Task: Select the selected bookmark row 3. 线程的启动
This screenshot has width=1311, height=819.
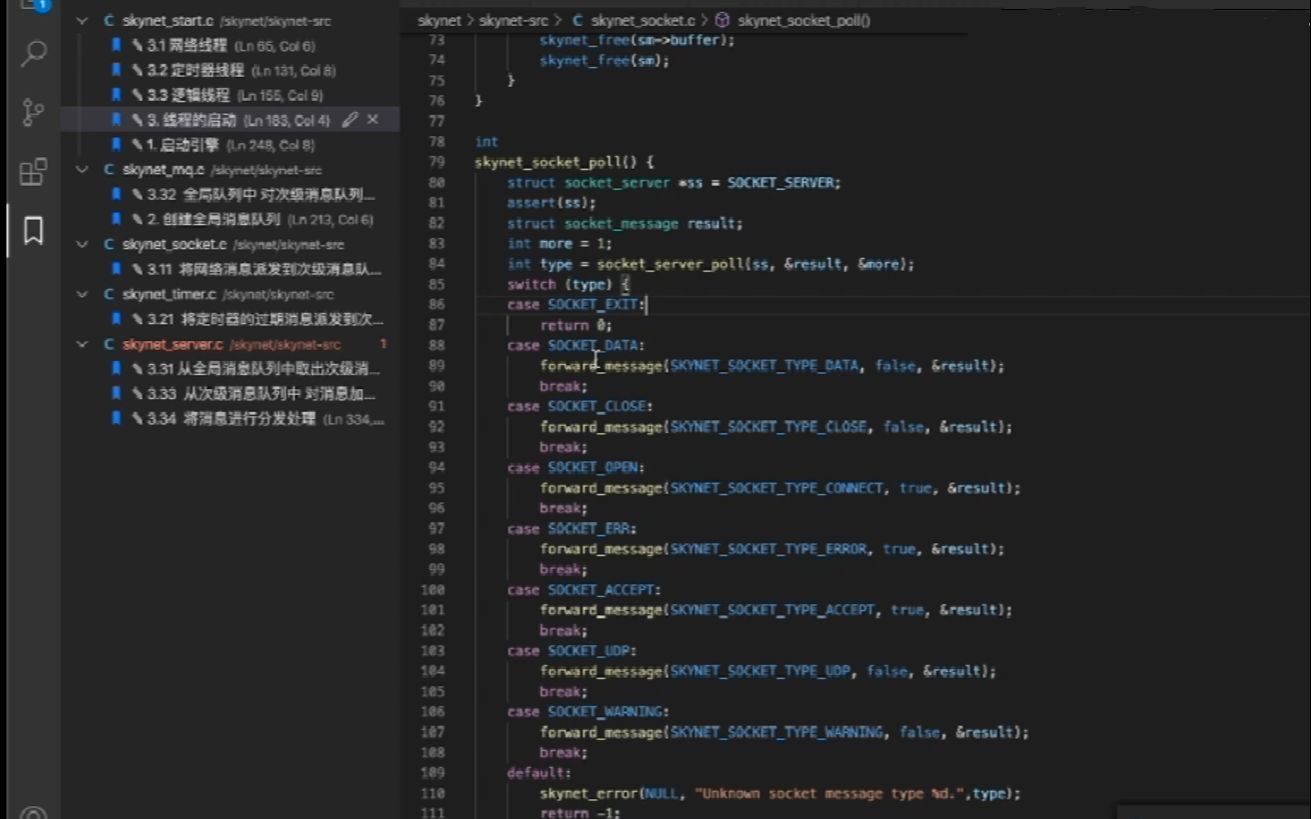Action: (x=230, y=120)
